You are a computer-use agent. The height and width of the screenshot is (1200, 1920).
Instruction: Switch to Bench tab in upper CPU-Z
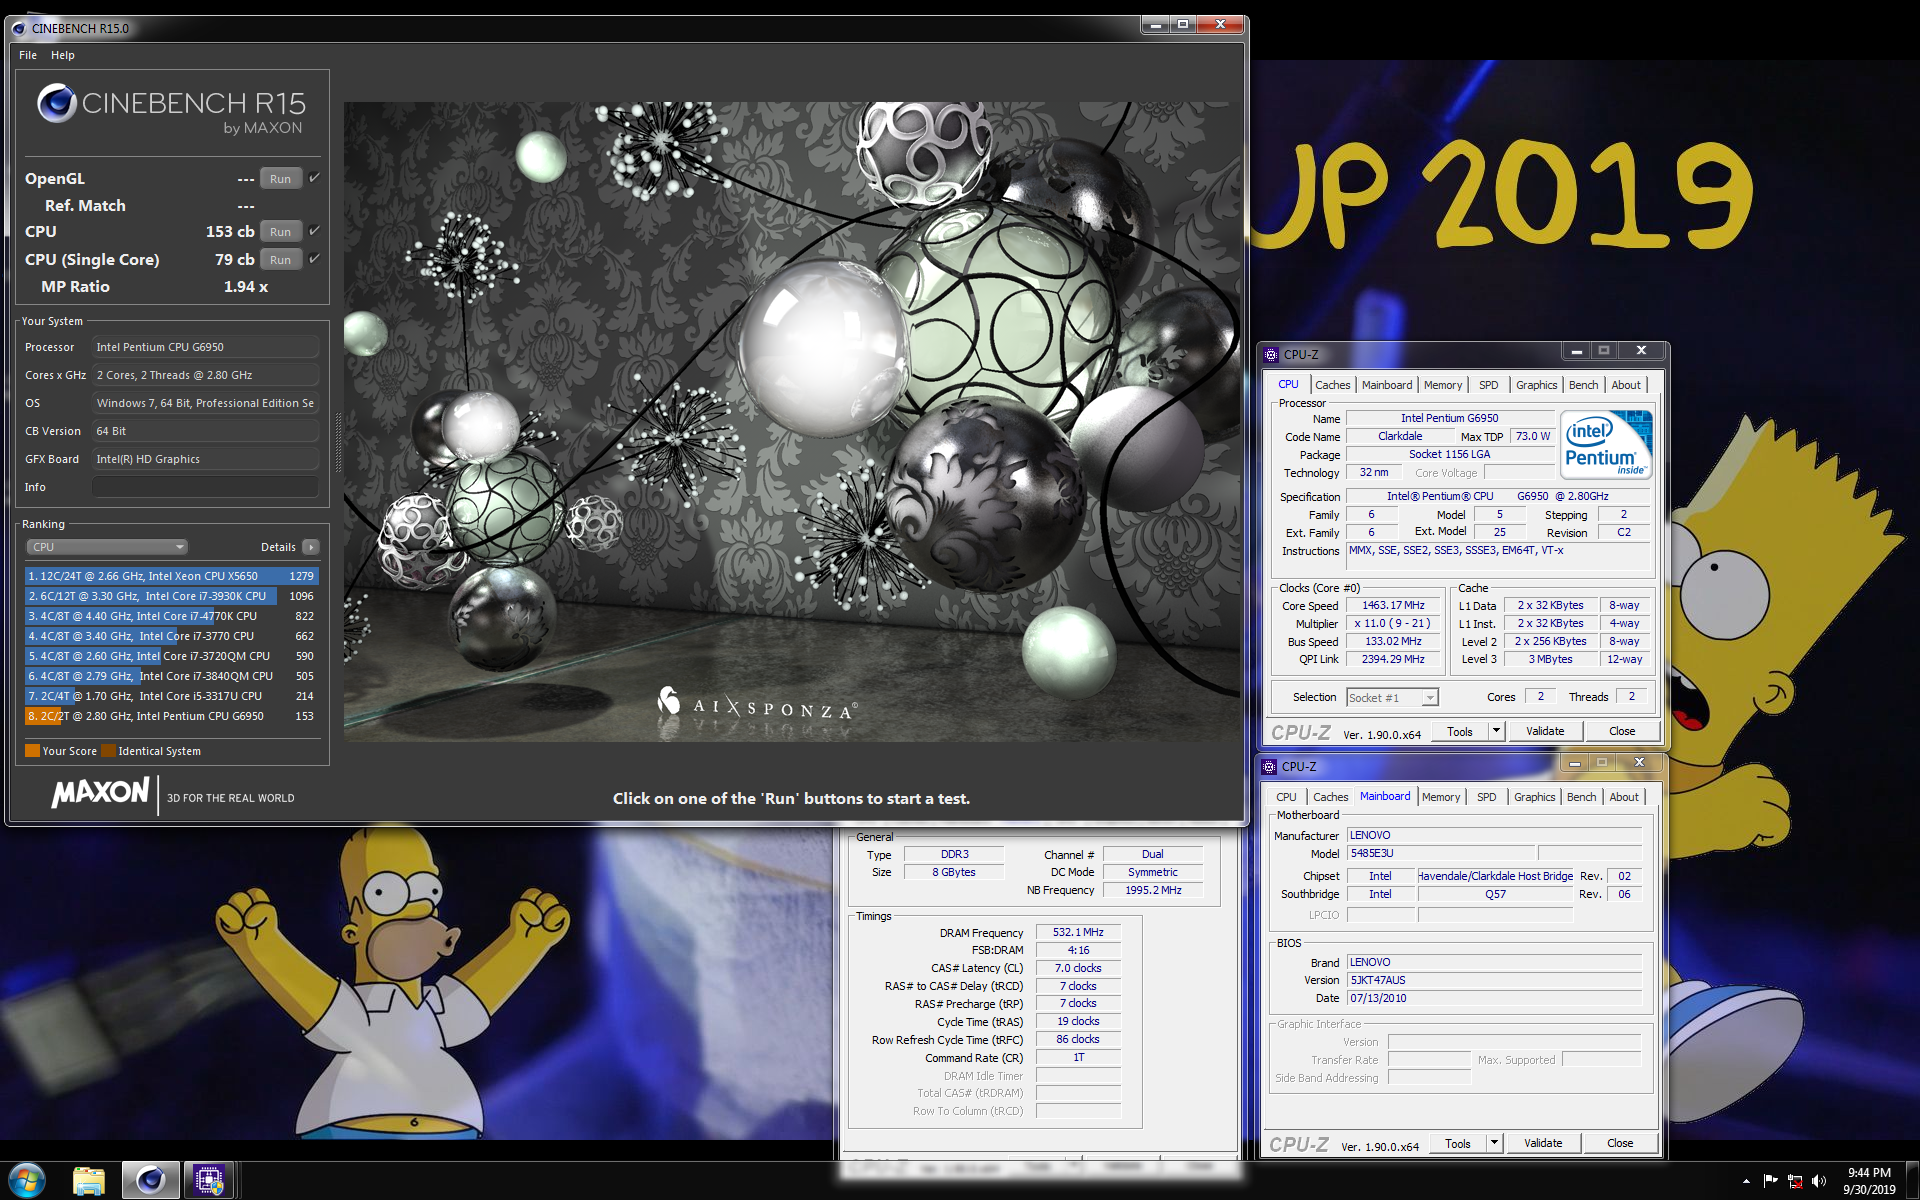(x=1583, y=385)
